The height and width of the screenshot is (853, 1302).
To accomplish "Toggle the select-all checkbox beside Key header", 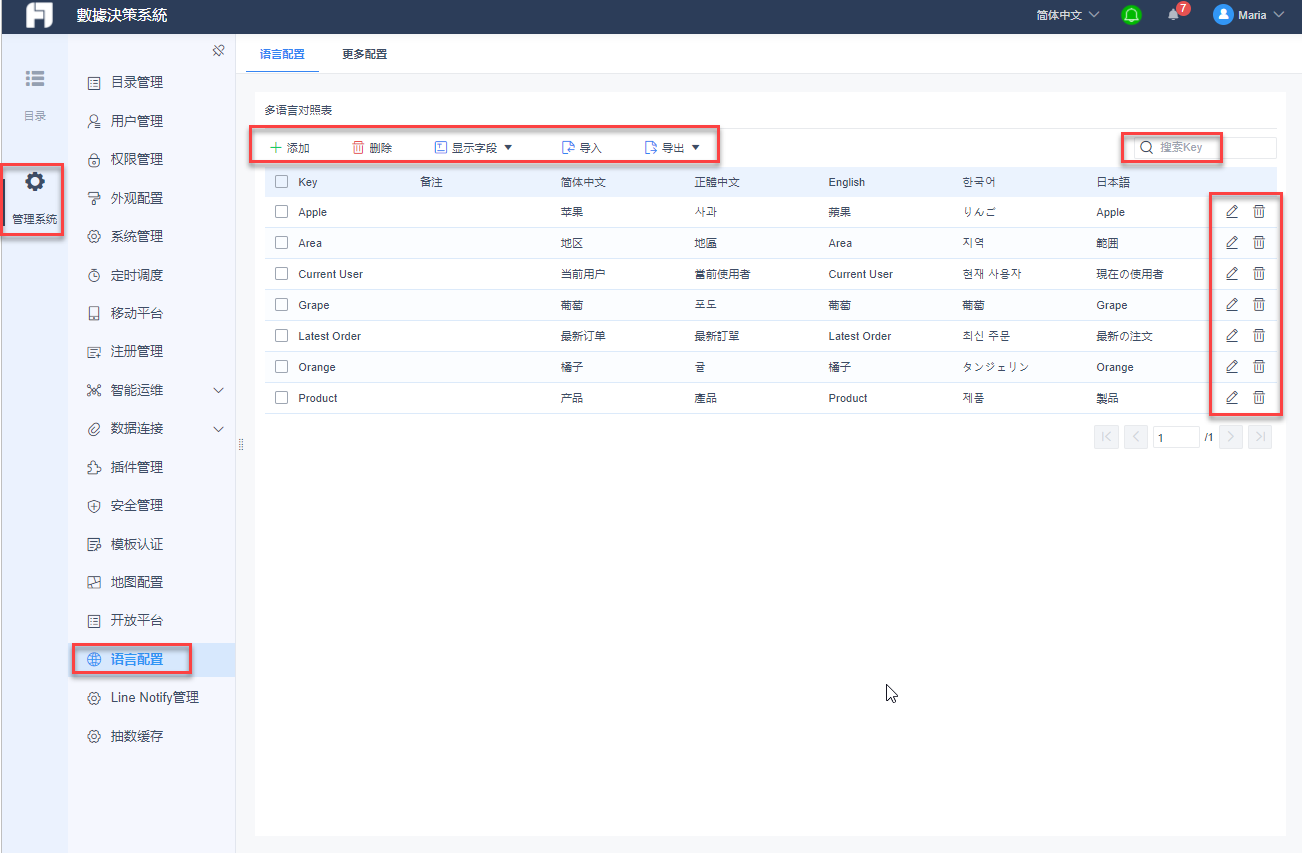I will [281, 182].
